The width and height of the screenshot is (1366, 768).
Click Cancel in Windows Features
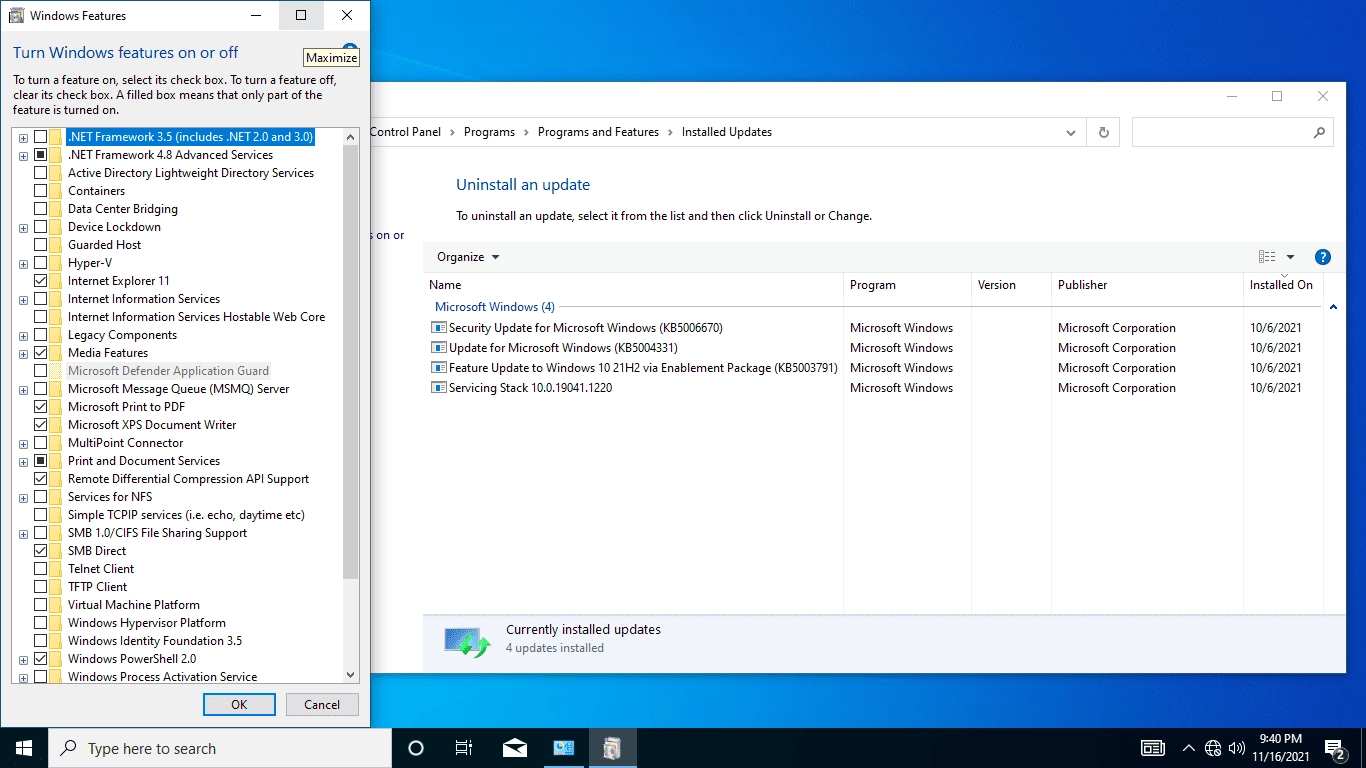[x=322, y=704]
